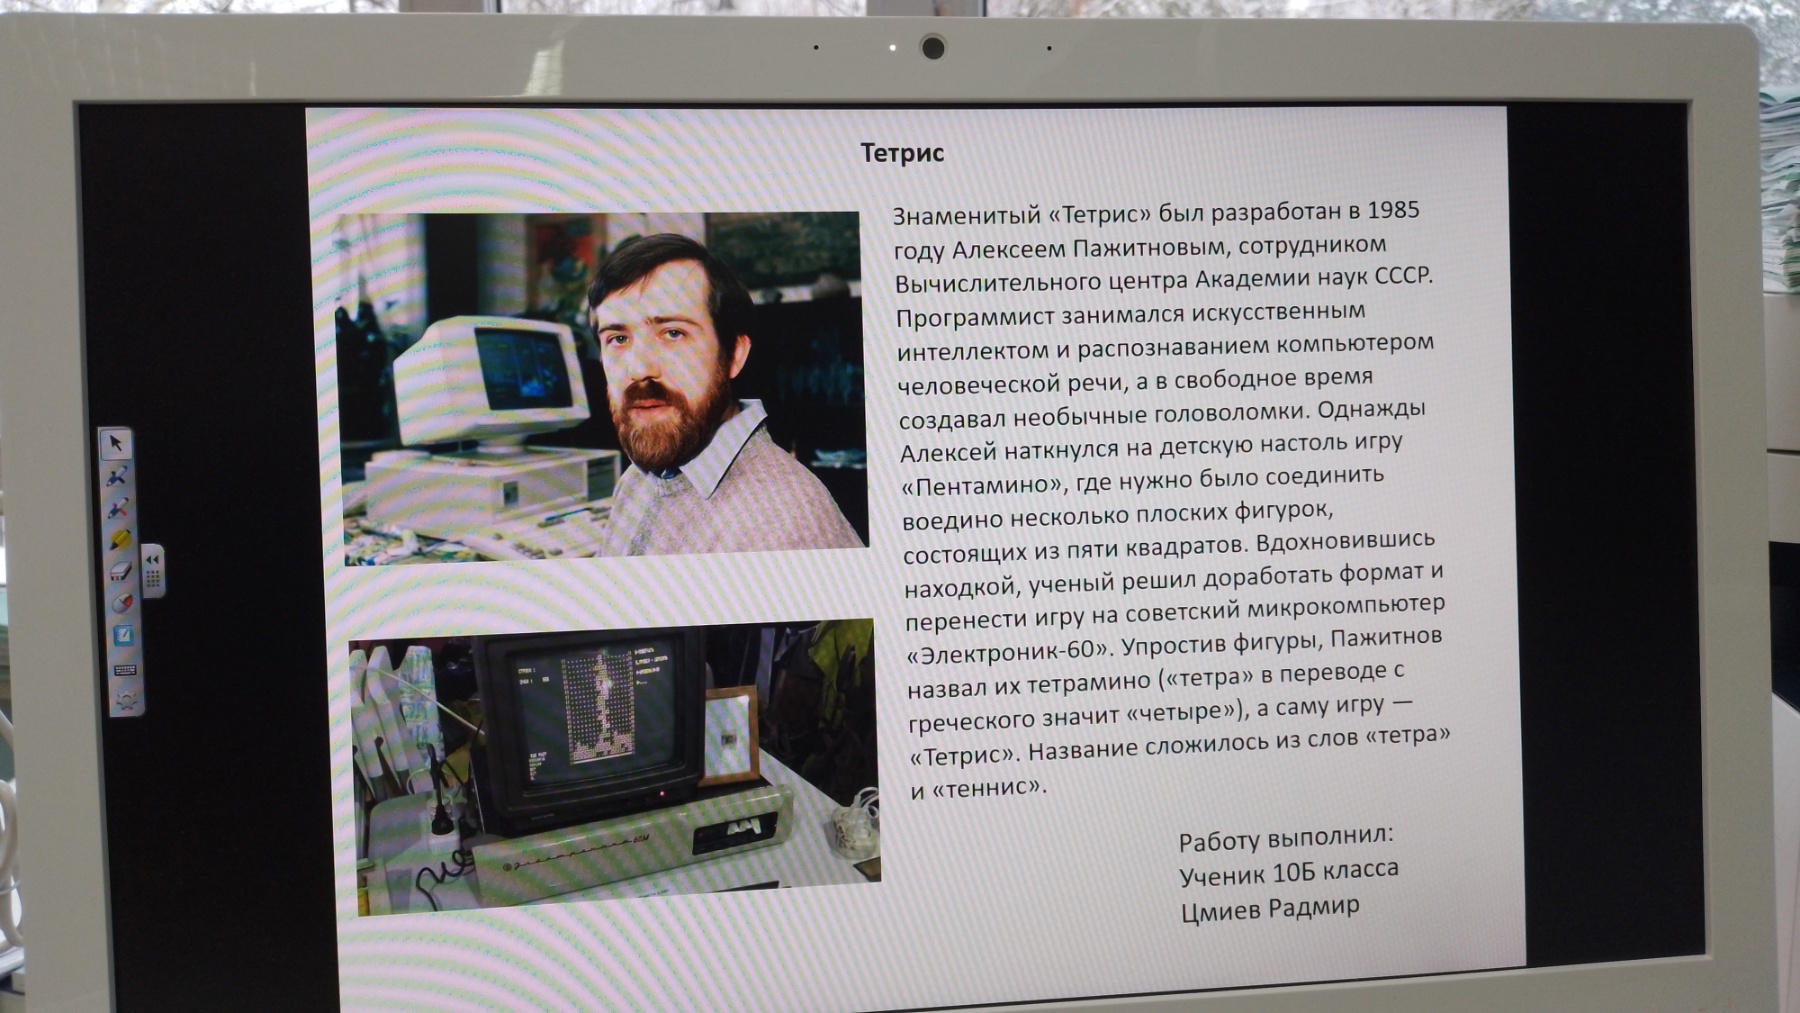Open the on-screen keyboard
1800x1013 pixels.
tap(125, 670)
